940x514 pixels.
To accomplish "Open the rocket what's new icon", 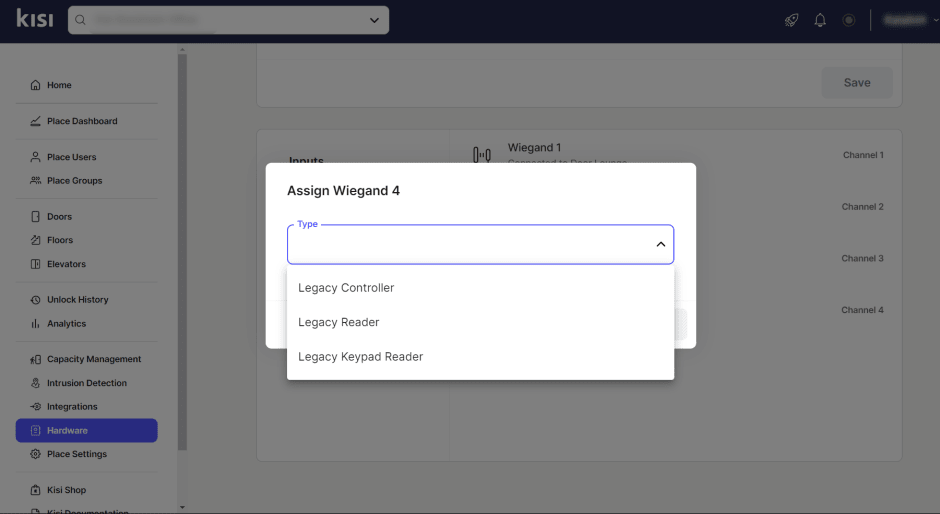I will coord(791,20).
